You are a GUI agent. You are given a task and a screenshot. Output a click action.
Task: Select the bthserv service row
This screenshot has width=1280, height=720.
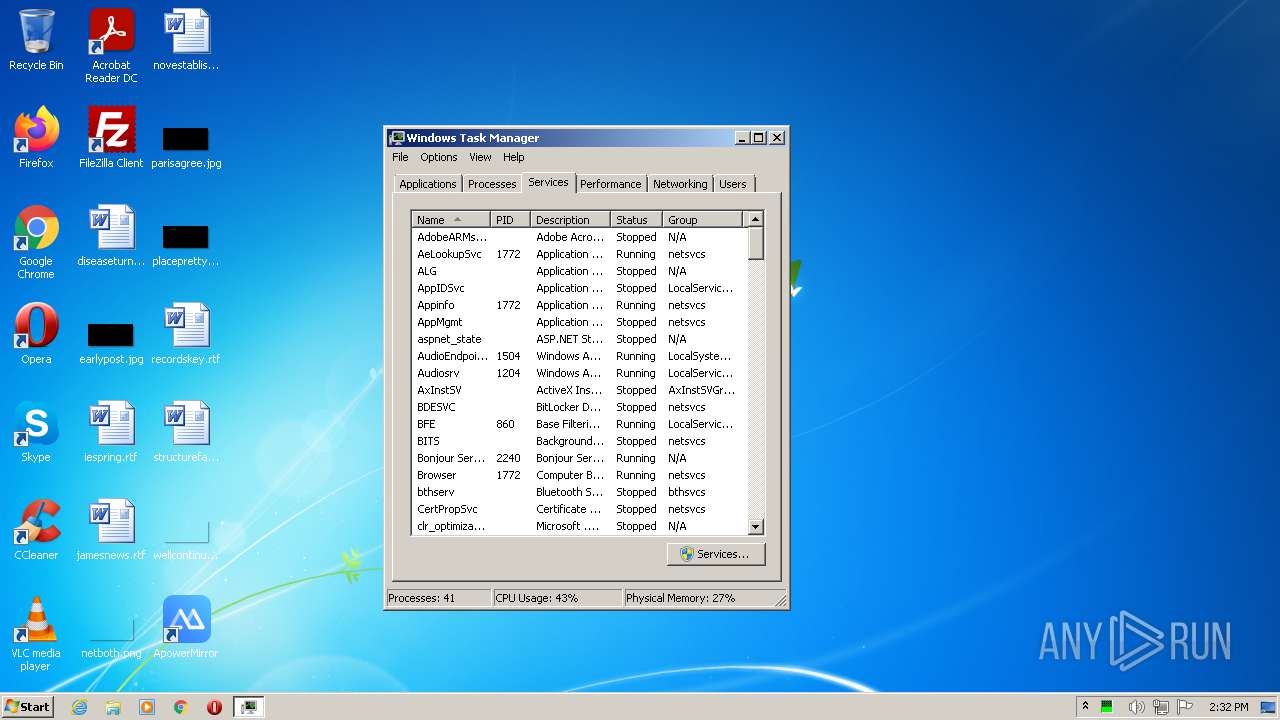point(580,492)
